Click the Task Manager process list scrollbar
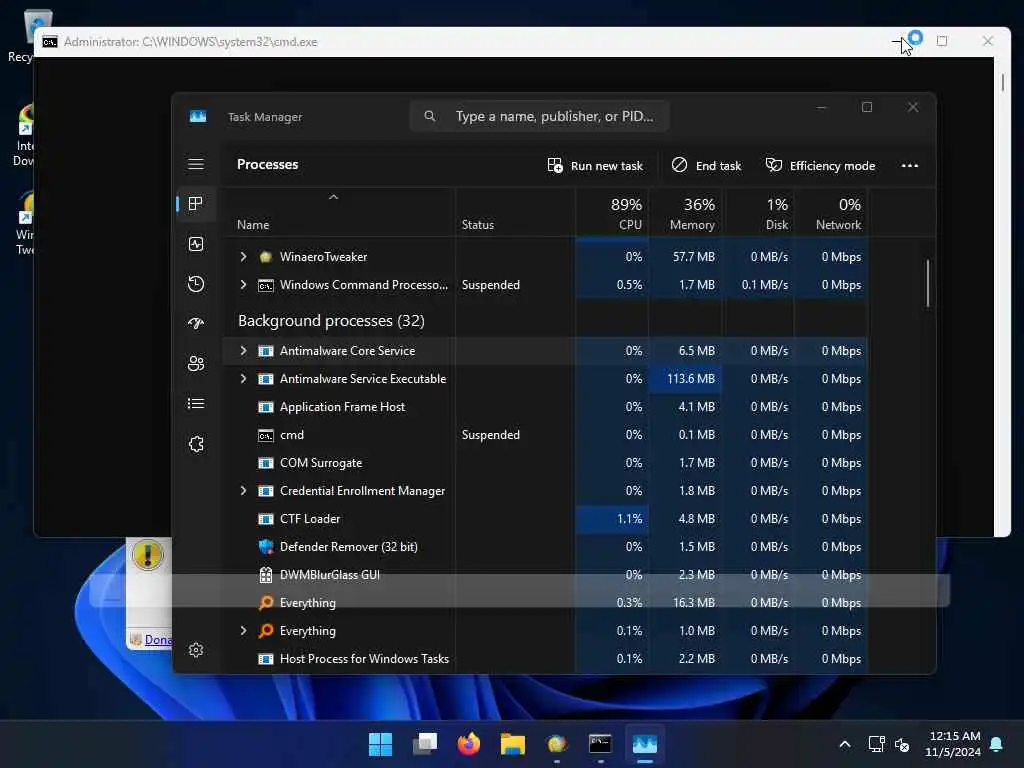The image size is (1024, 768). (927, 283)
